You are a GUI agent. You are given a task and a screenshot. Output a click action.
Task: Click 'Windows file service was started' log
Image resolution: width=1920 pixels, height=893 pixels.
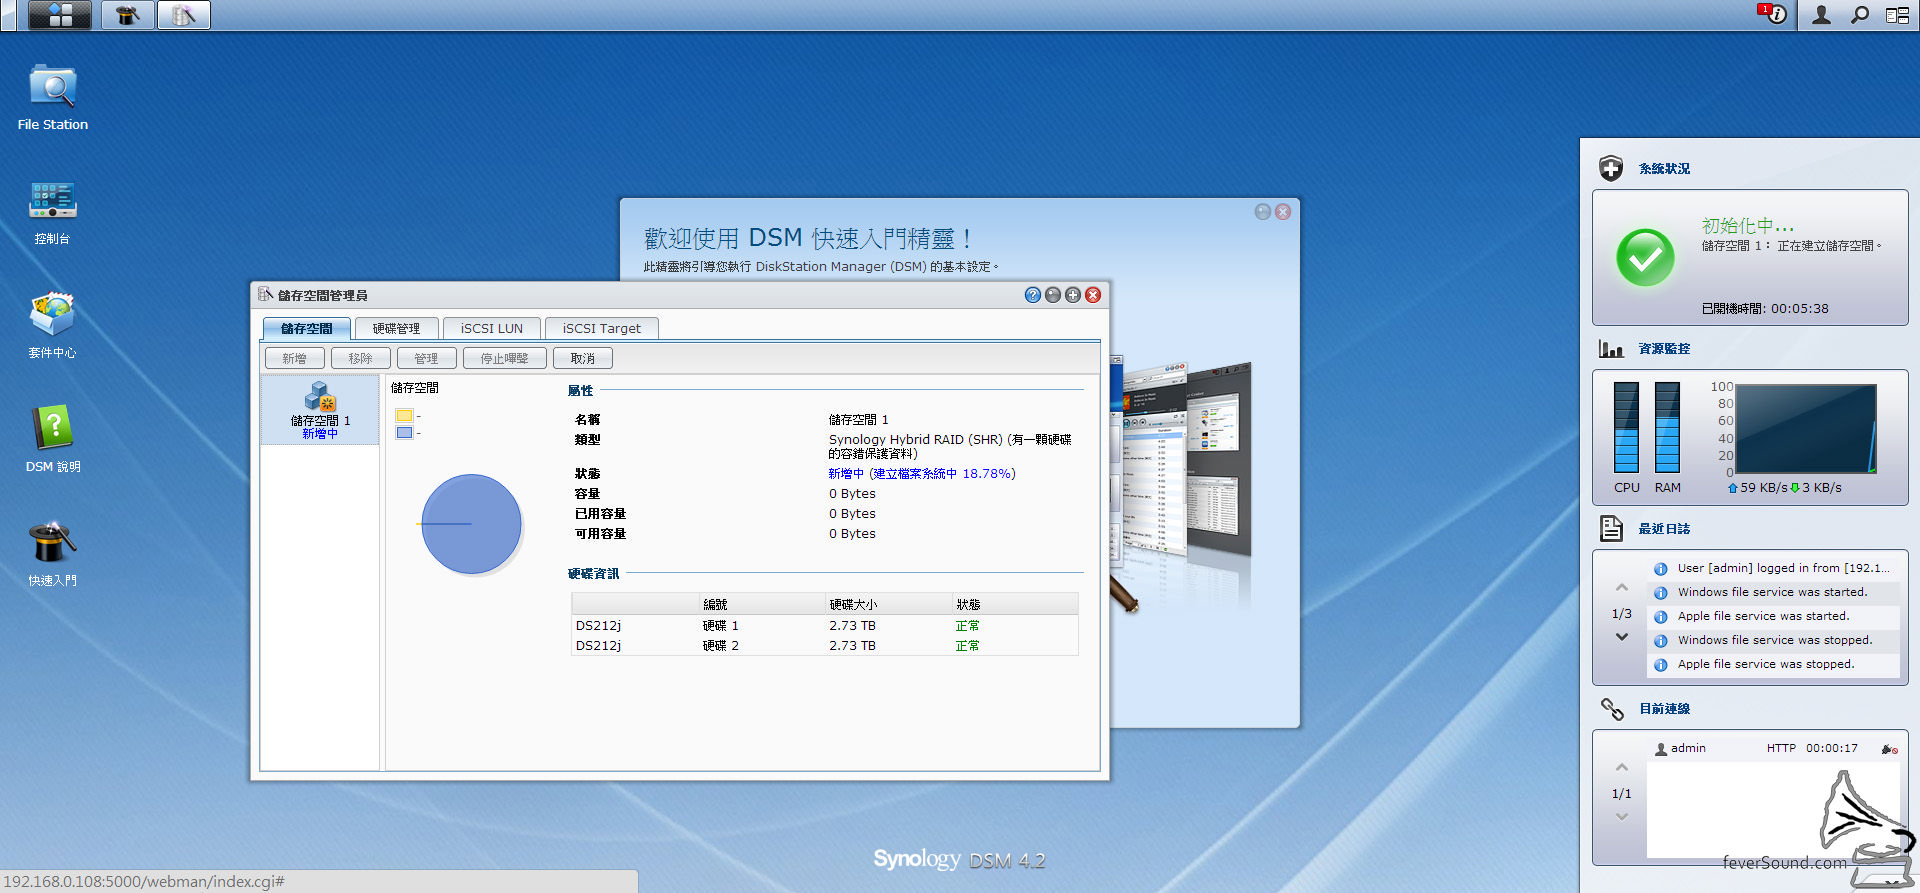coord(1774,592)
